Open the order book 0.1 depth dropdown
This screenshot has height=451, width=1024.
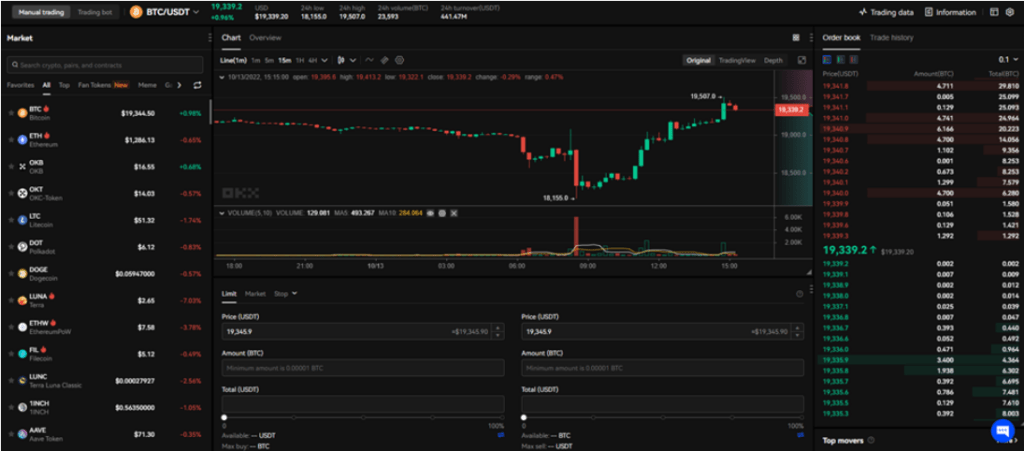[x=1003, y=60]
